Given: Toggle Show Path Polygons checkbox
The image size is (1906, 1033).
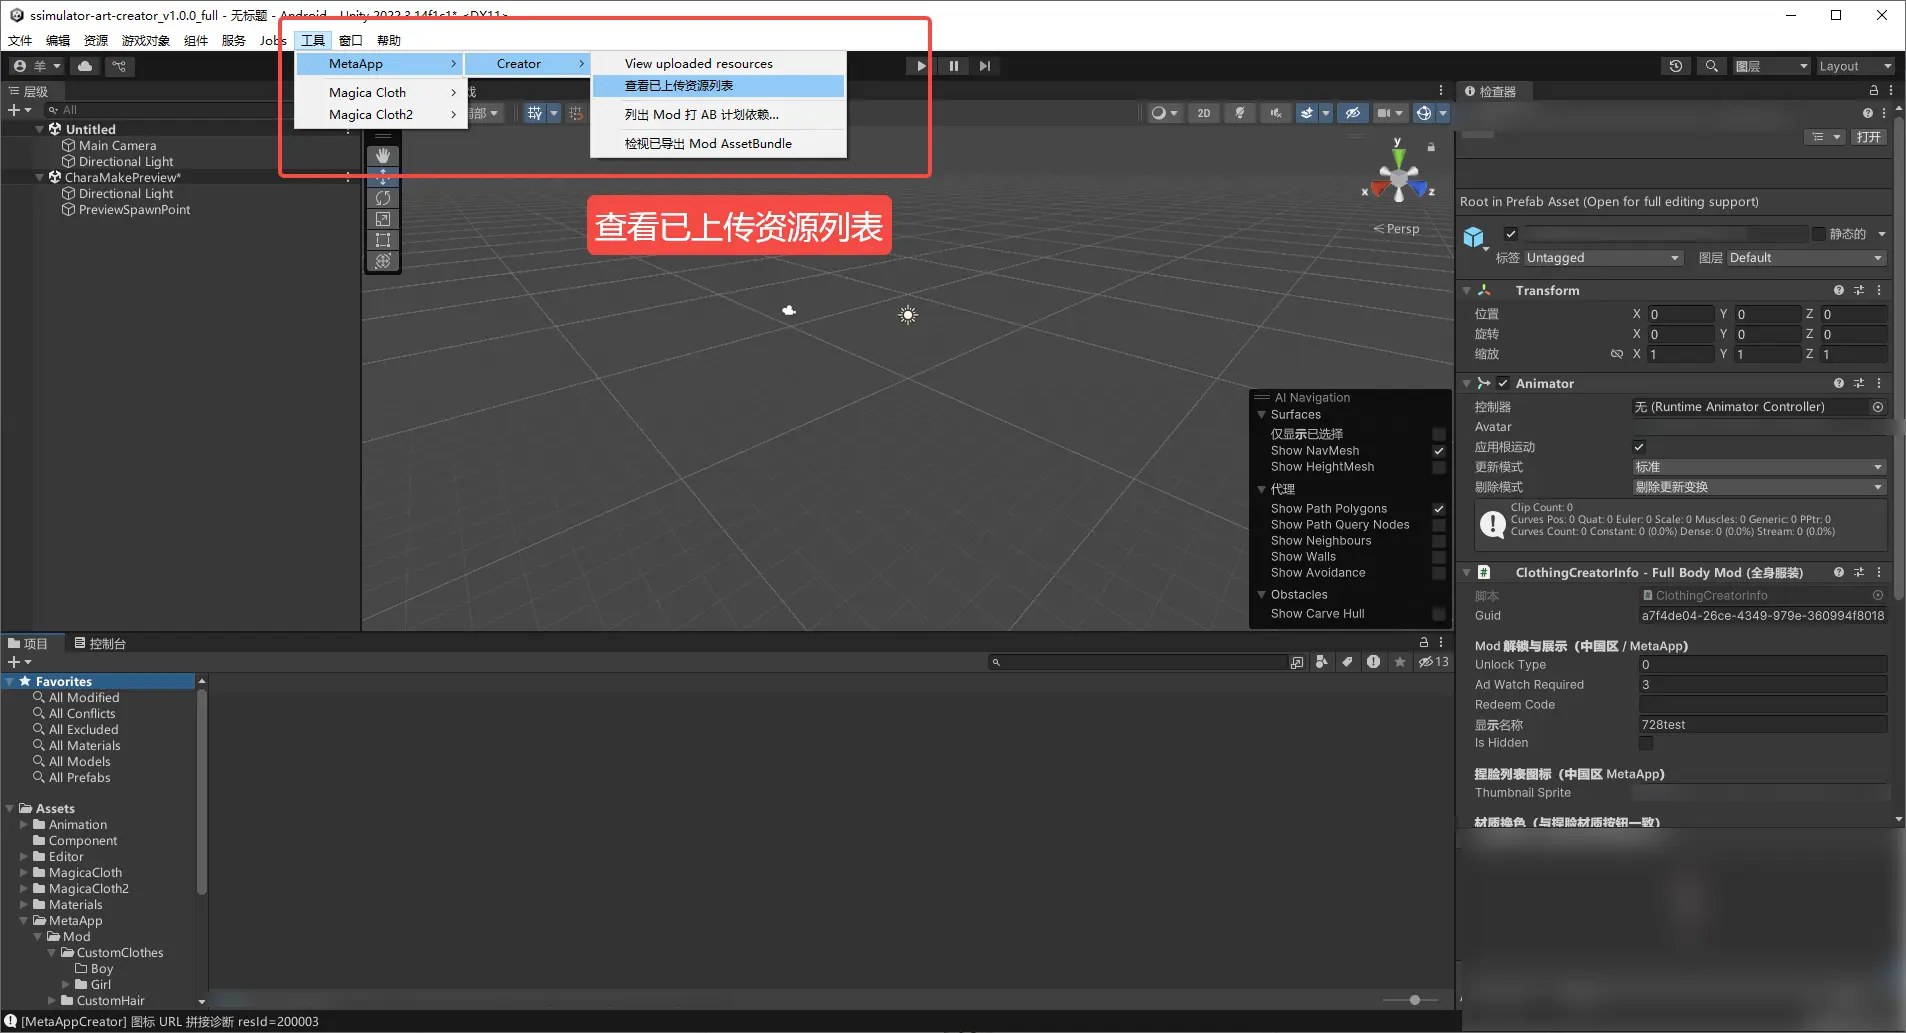Looking at the screenshot, I should [x=1439, y=509].
